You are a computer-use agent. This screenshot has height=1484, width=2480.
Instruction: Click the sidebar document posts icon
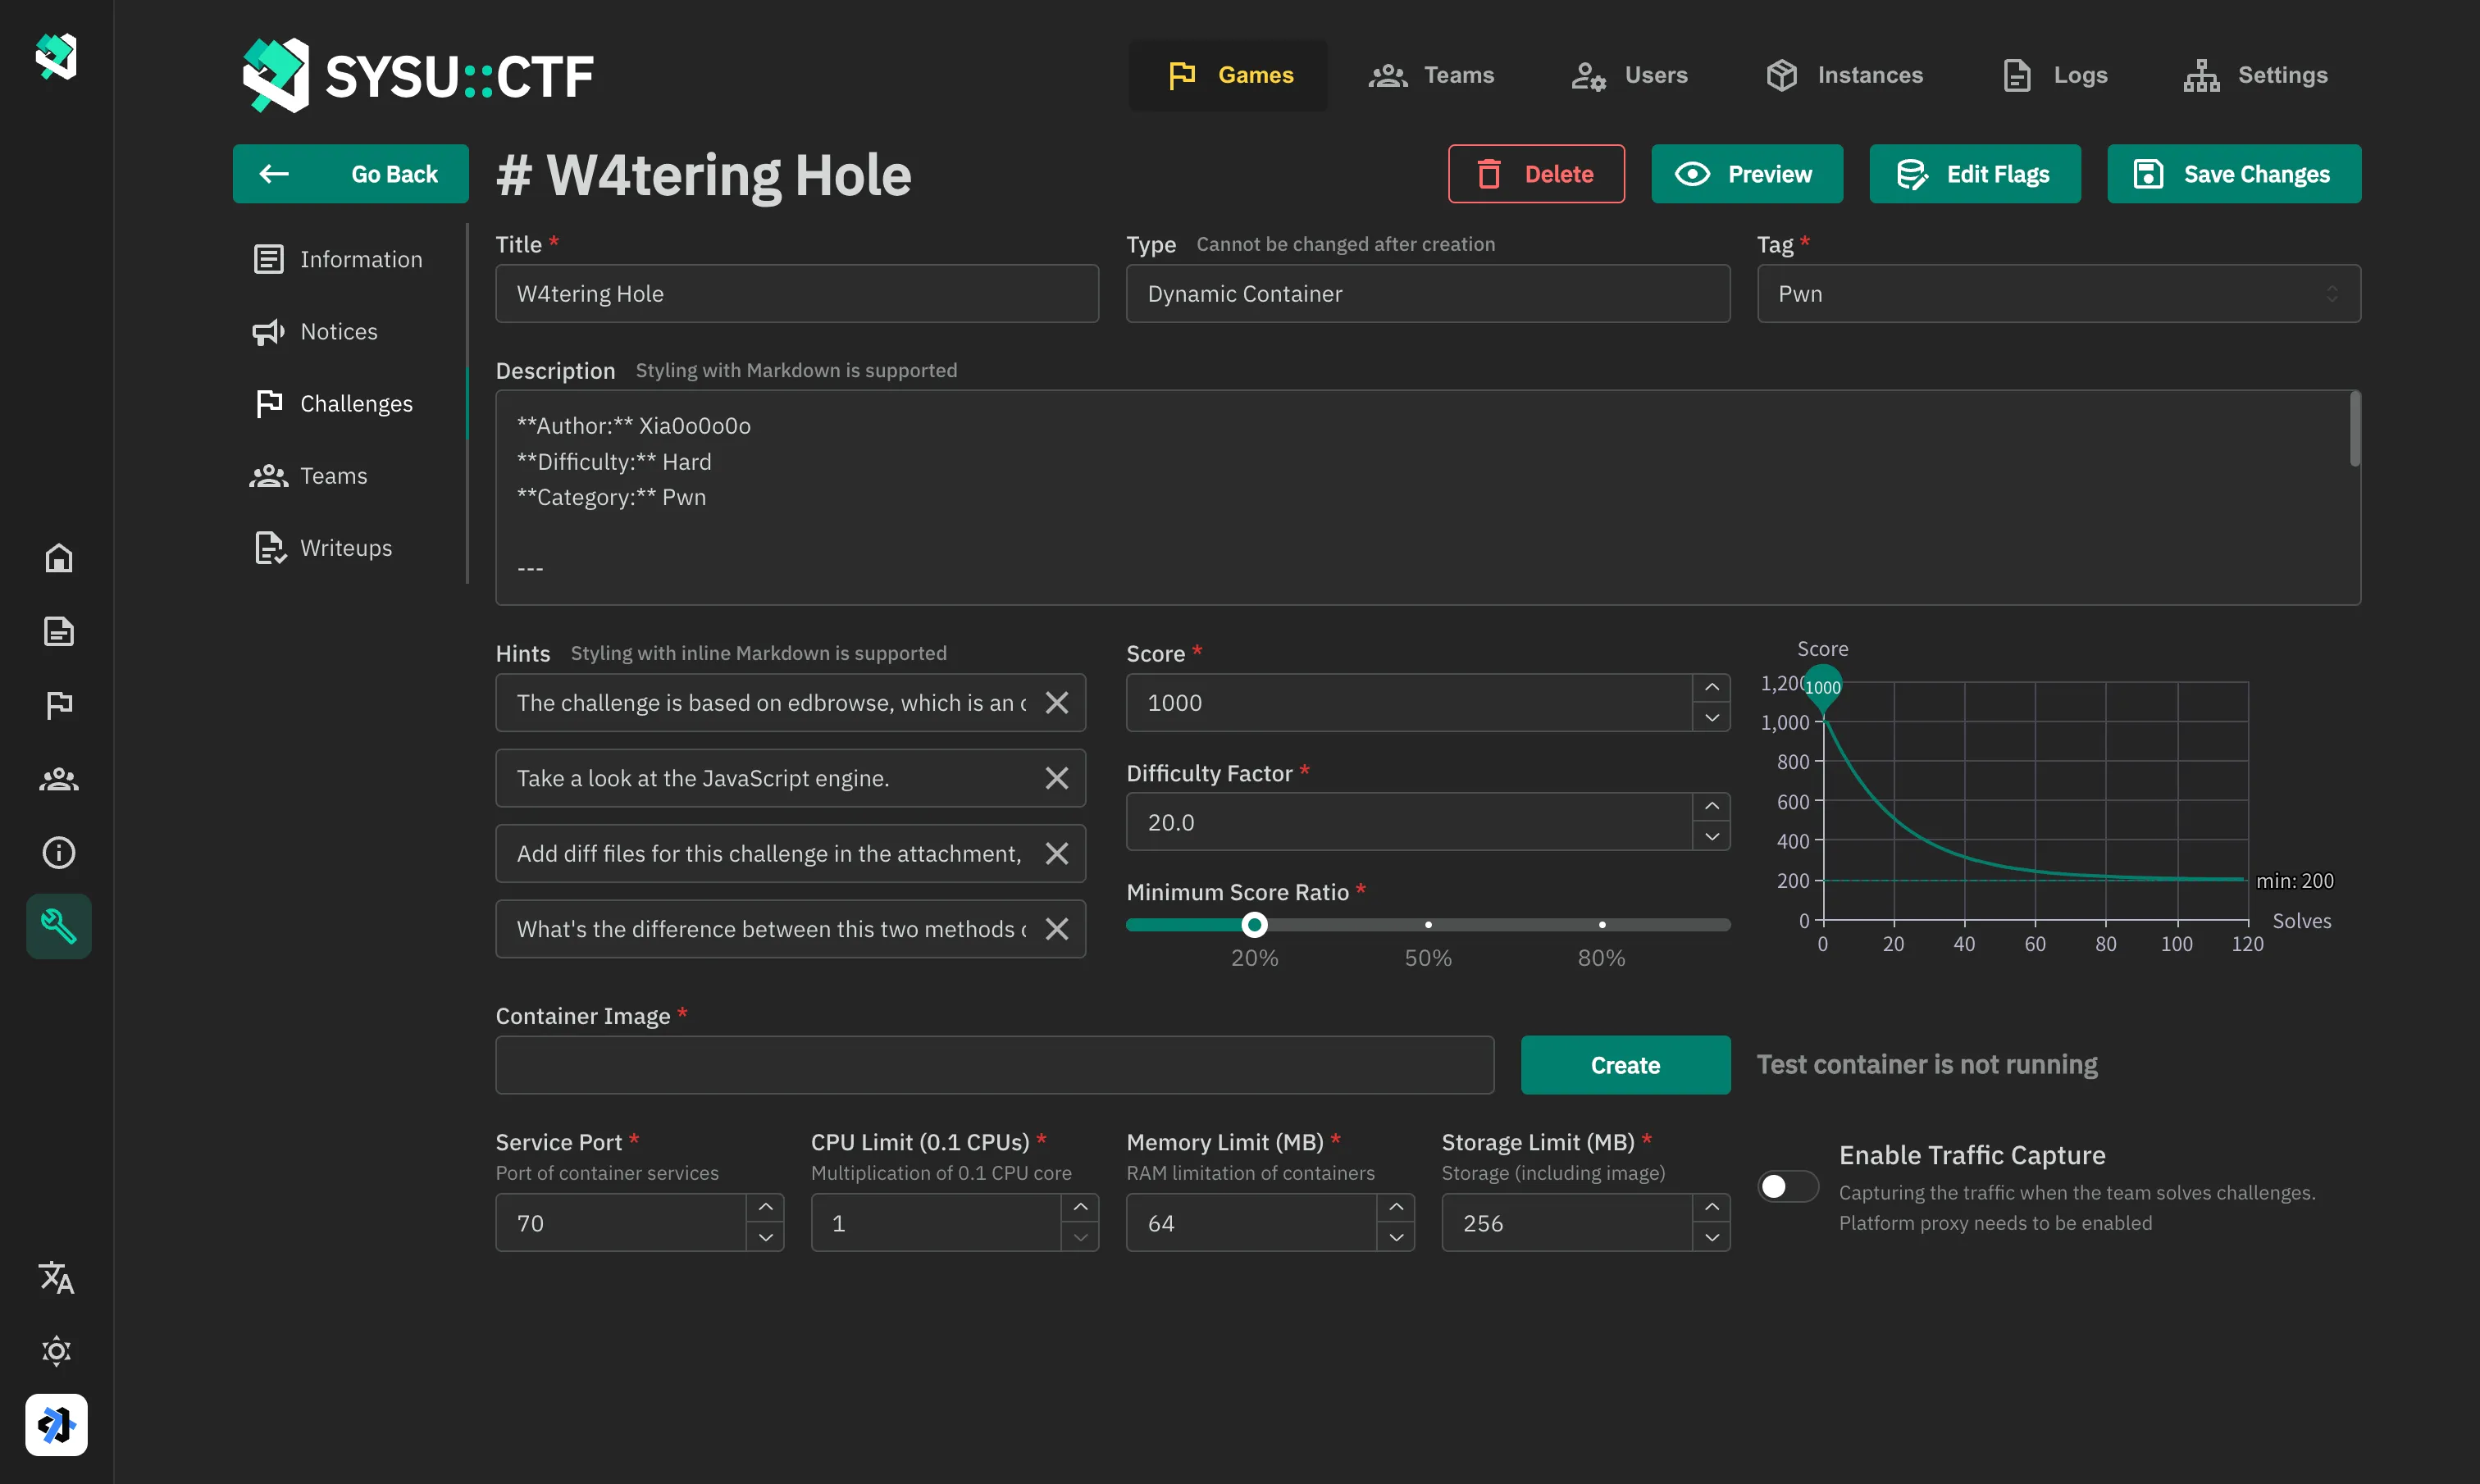click(58, 632)
